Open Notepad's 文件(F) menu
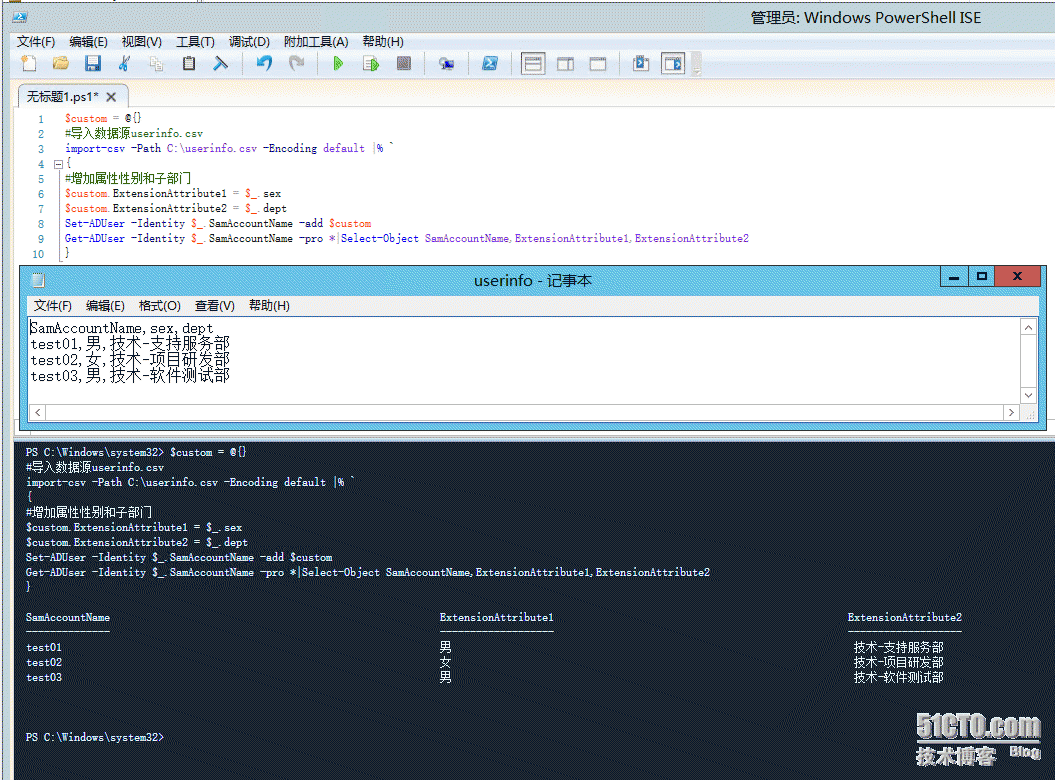This screenshot has height=780, width=1055. pyautogui.click(x=52, y=306)
